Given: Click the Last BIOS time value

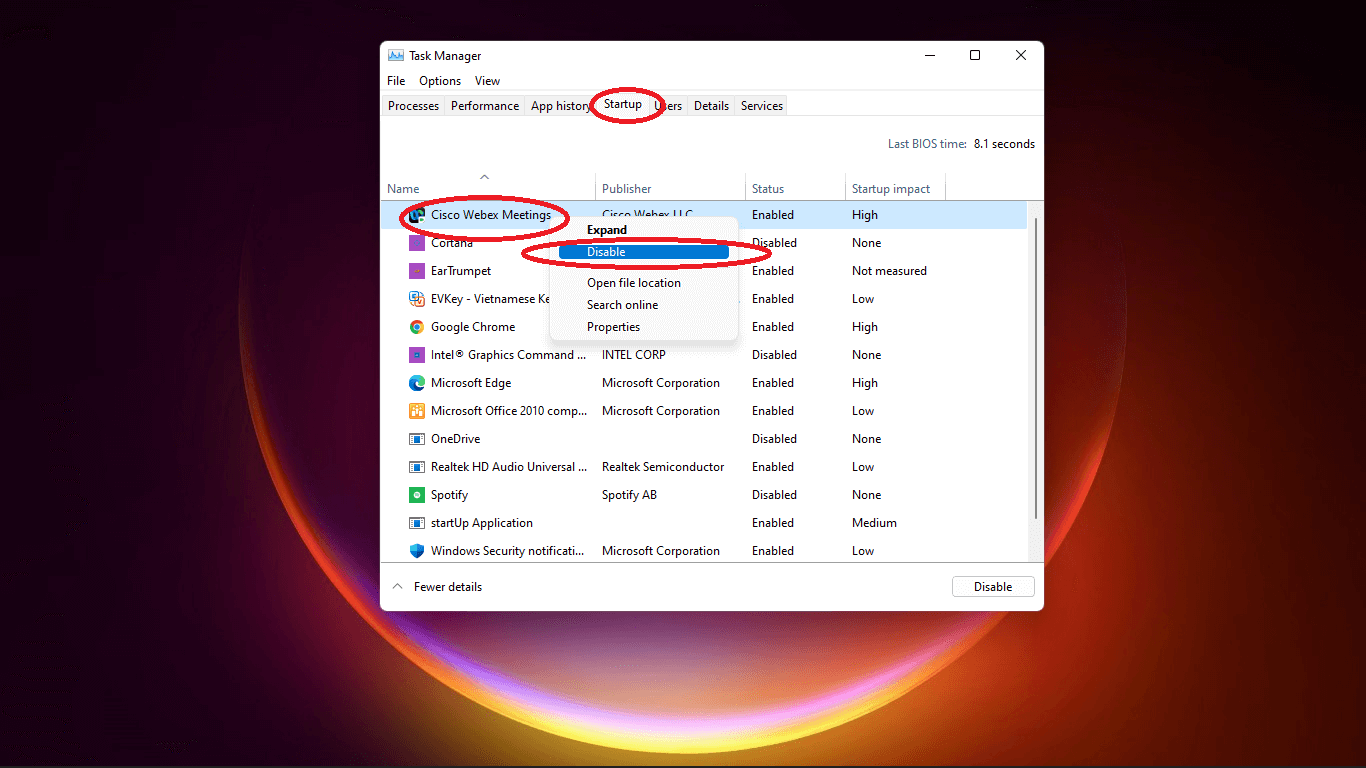Looking at the screenshot, I should [x=1004, y=144].
